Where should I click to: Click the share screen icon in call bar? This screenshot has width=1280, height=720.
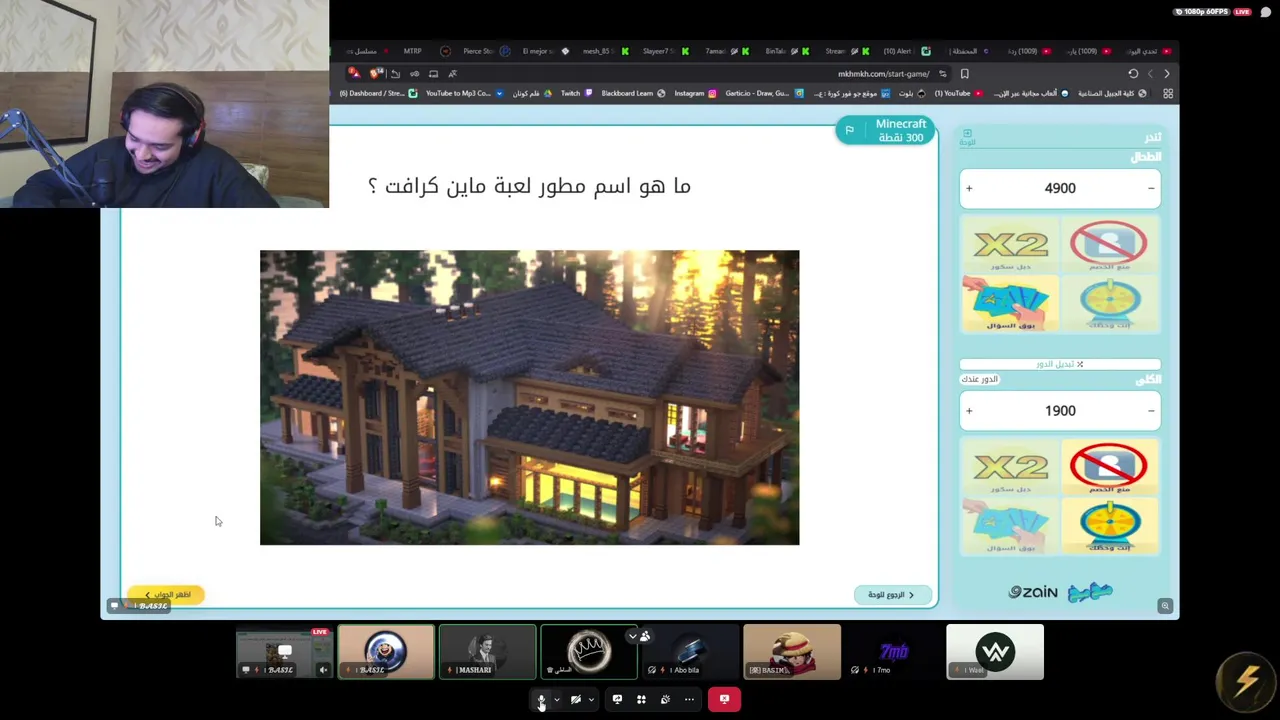(617, 699)
